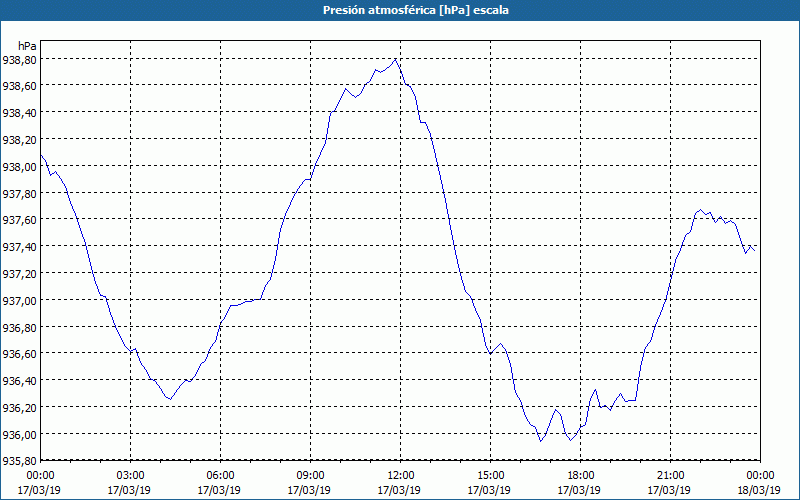Screen dimensions: 800x500
Task: Click the 03:00 time axis label
Action: [x=131, y=476]
